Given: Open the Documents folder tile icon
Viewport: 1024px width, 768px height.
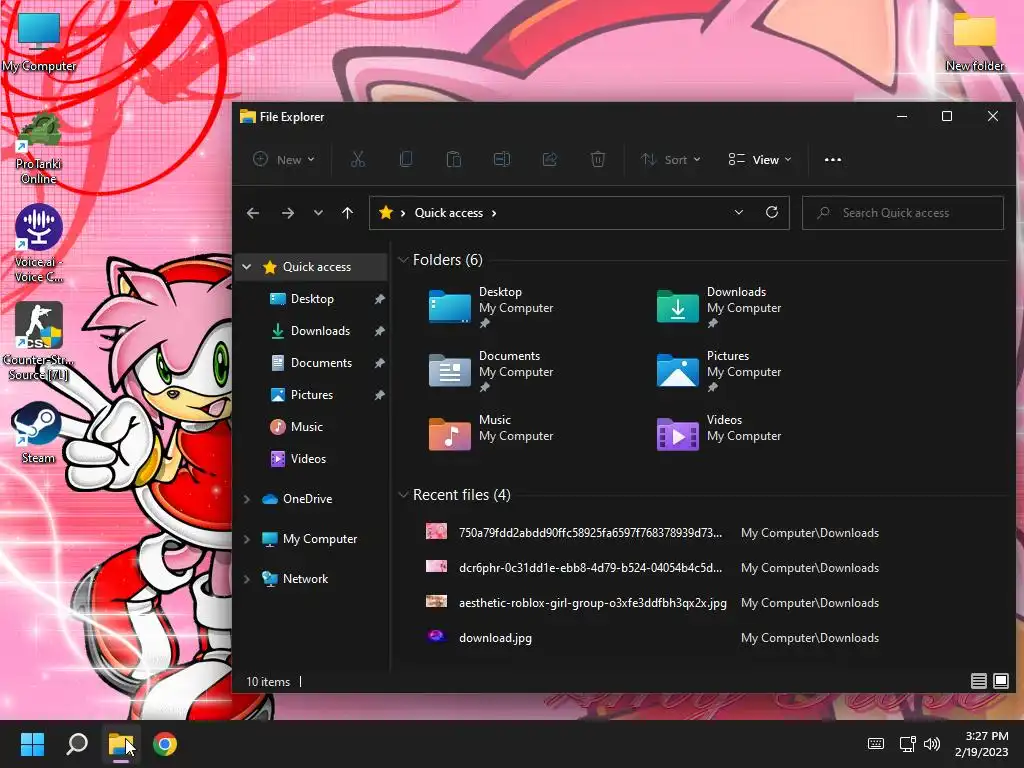Looking at the screenshot, I should point(449,370).
